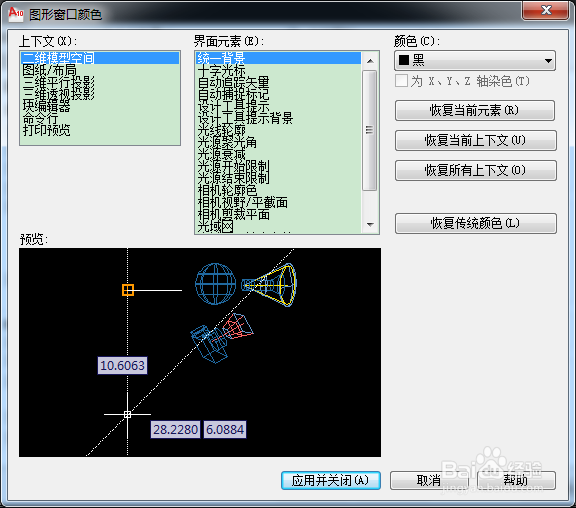The image size is (576, 508).
Task: Select 命令行 context
Action: 100,118
